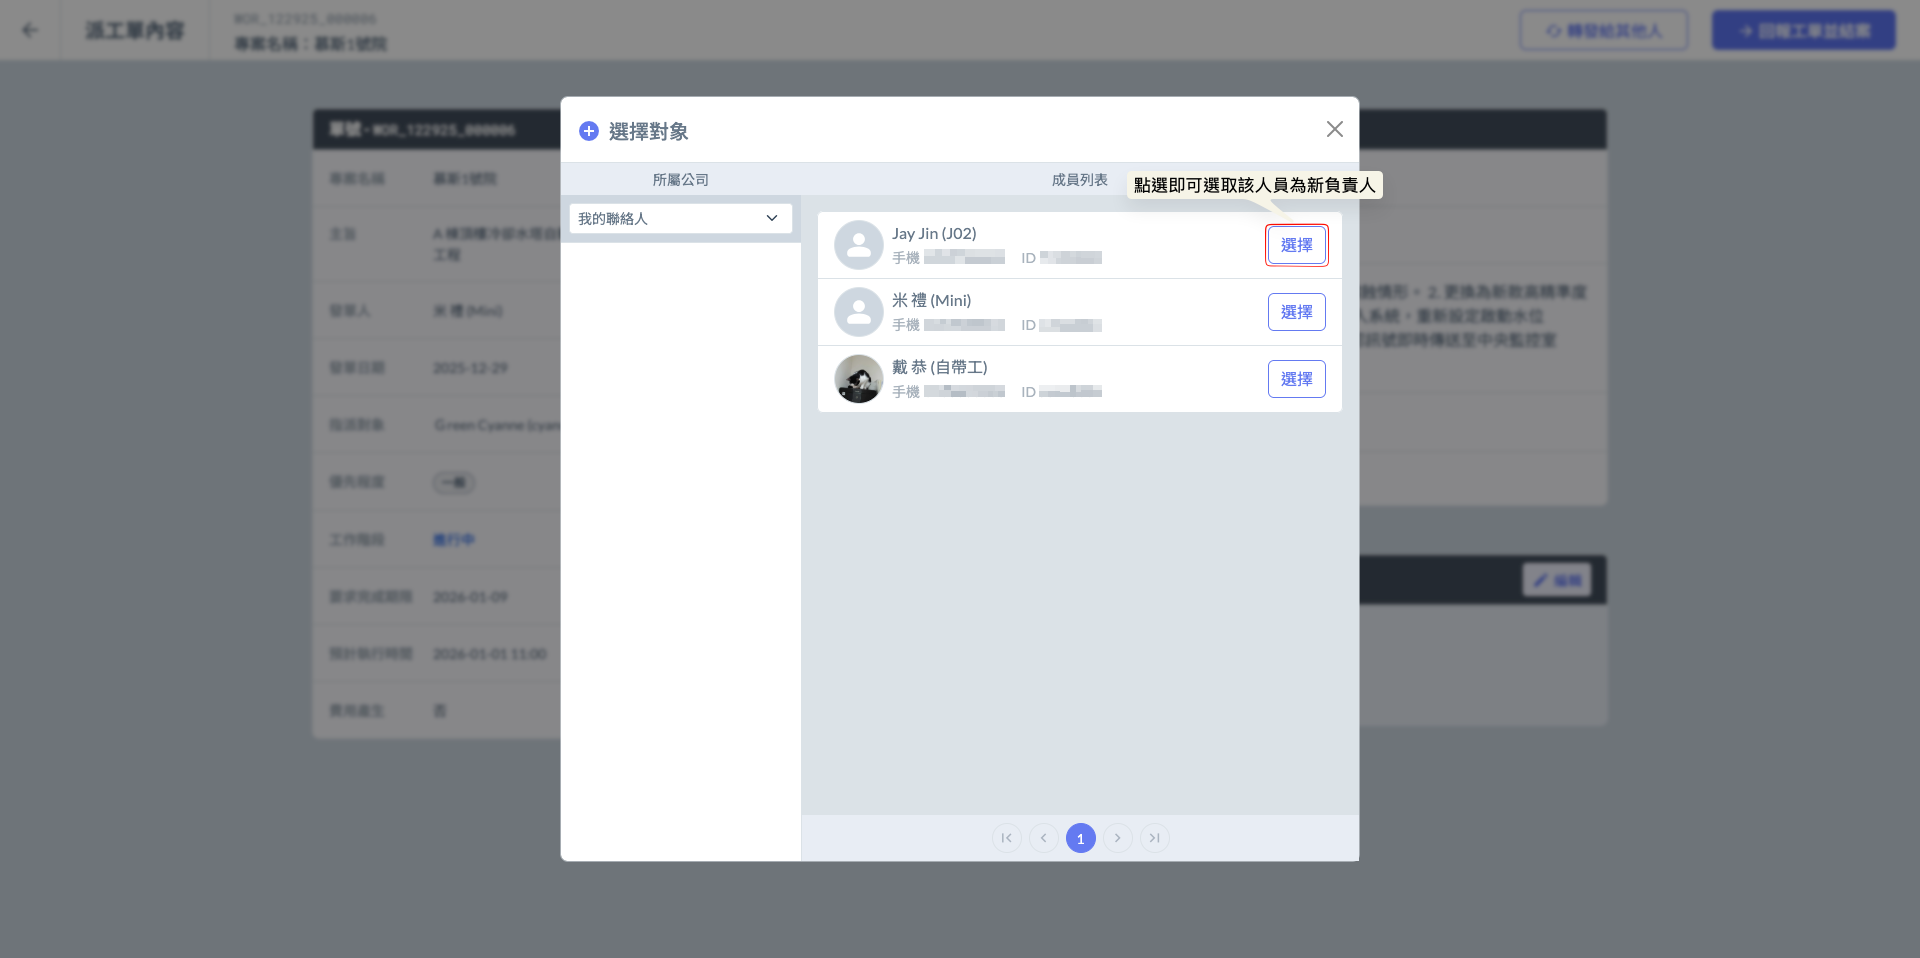Click Jay Jin's default avatar icon

(858, 245)
